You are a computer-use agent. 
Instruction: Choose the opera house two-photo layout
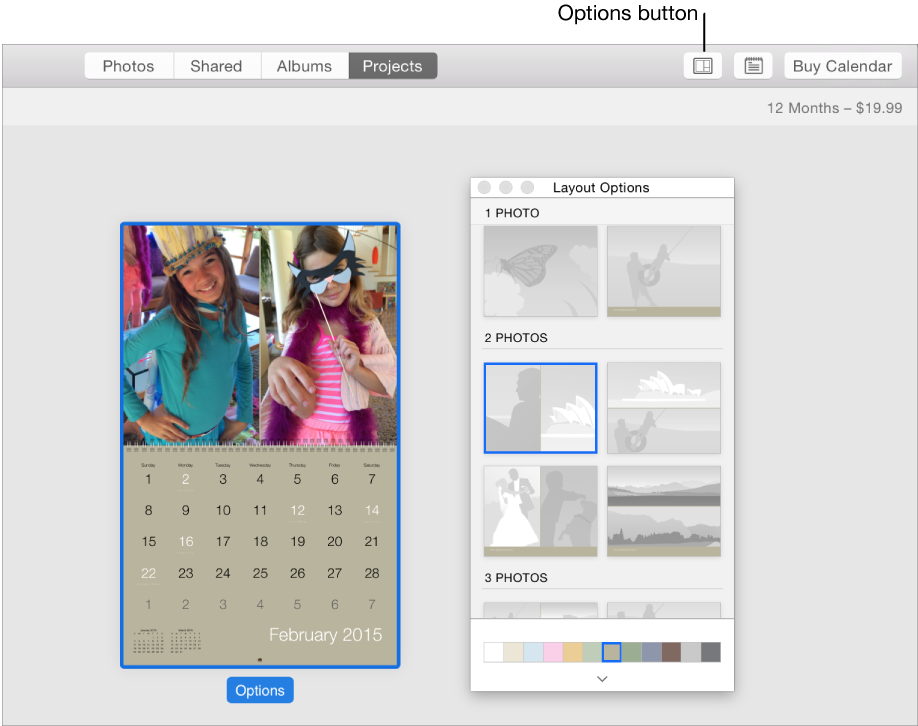click(x=663, y=408)
